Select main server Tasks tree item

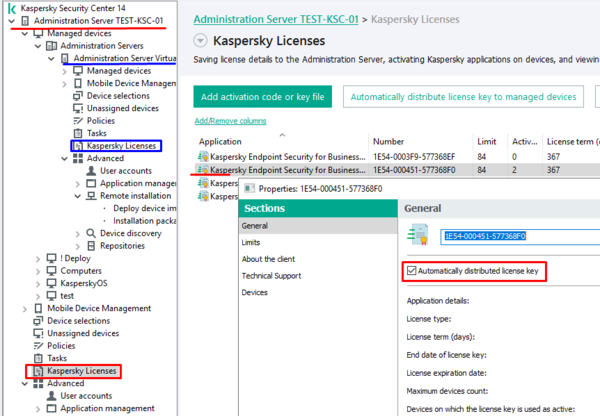57,359
